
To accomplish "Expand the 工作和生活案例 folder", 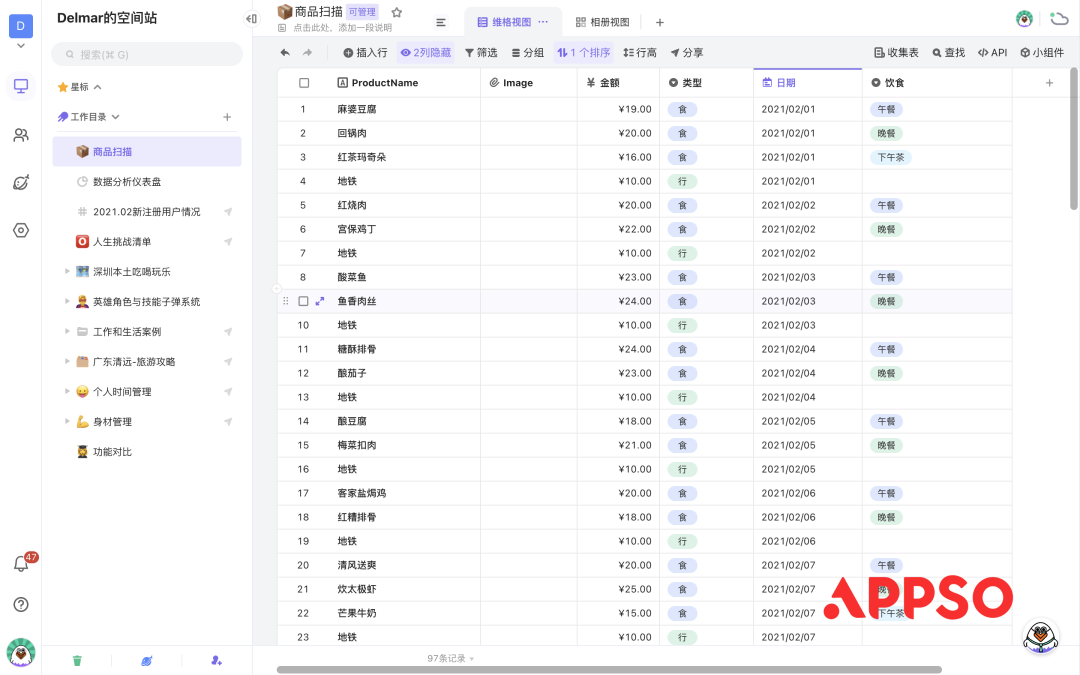I will point(67,331).
